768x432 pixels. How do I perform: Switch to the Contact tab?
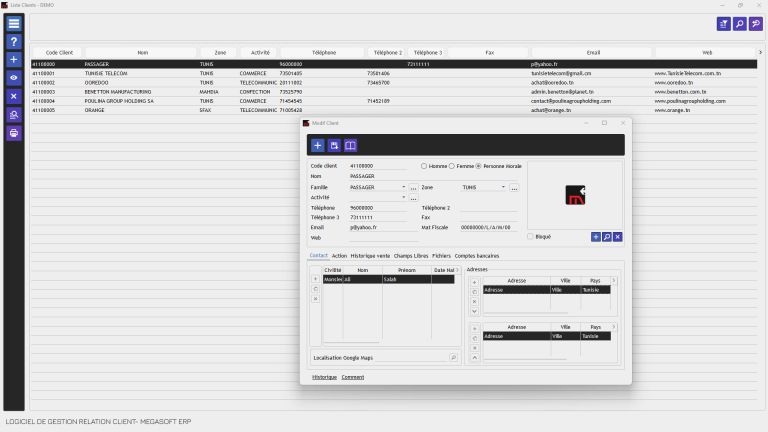(318, 256)
